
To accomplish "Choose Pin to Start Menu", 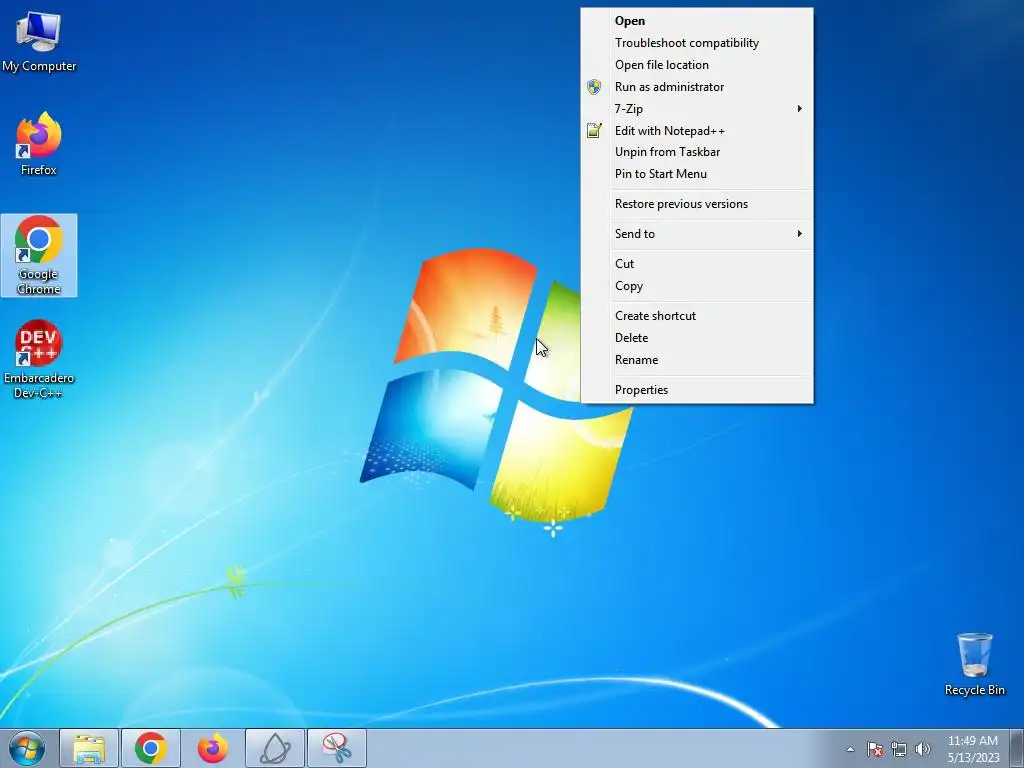I will click(x=697, y=174).
